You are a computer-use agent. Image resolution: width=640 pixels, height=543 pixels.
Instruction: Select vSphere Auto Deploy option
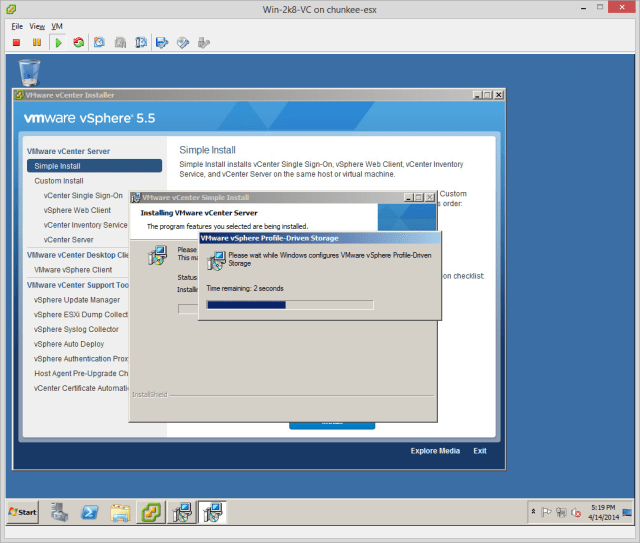69,344
